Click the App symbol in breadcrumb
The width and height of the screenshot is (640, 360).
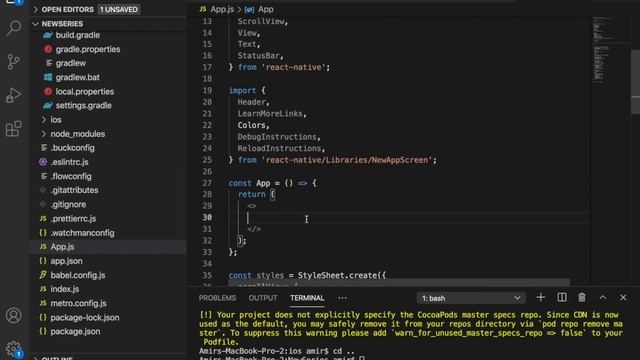tap(266, 9)
